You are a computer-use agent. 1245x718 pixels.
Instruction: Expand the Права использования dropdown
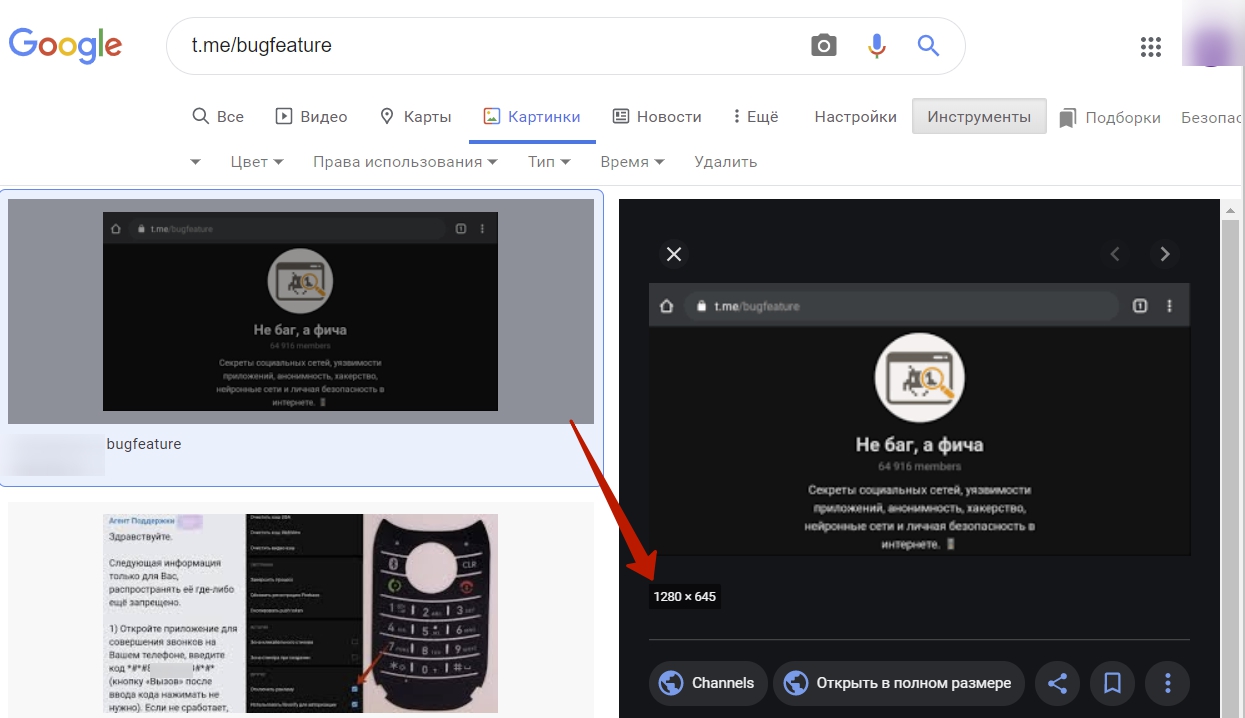[405, 162]
